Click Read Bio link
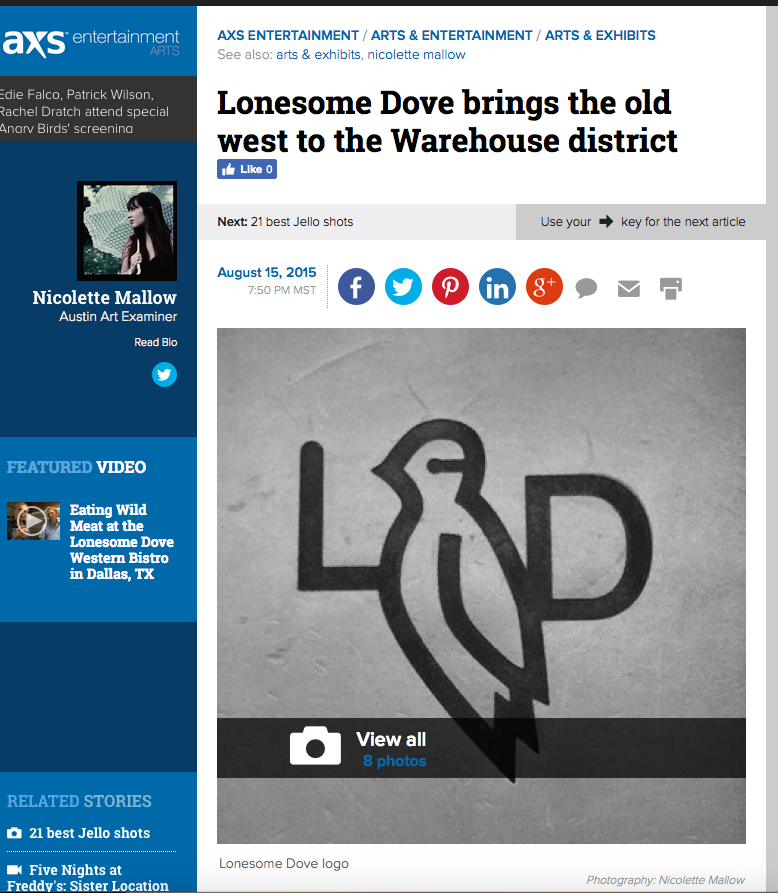 pos(155,342)
